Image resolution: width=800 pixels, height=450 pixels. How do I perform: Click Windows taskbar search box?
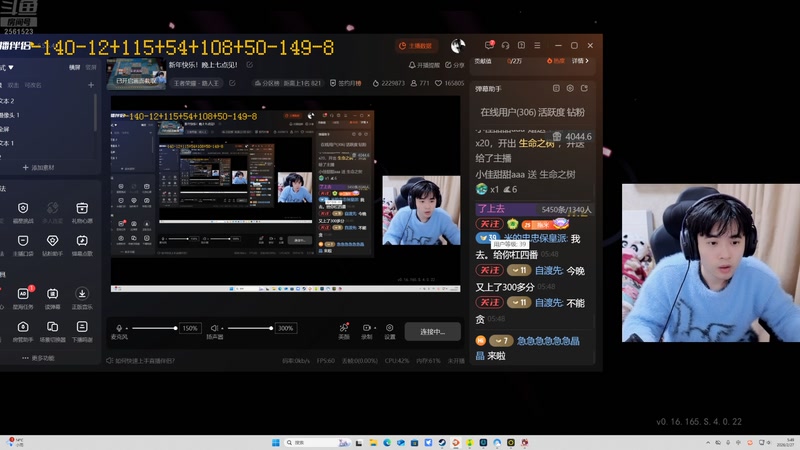[317, 442]
